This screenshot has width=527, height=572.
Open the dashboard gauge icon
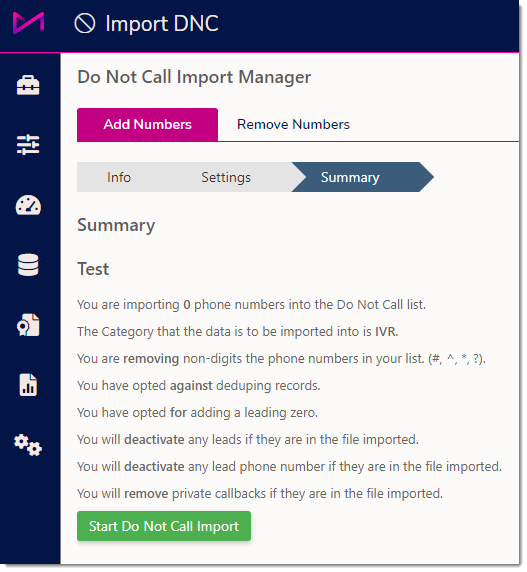28,205
